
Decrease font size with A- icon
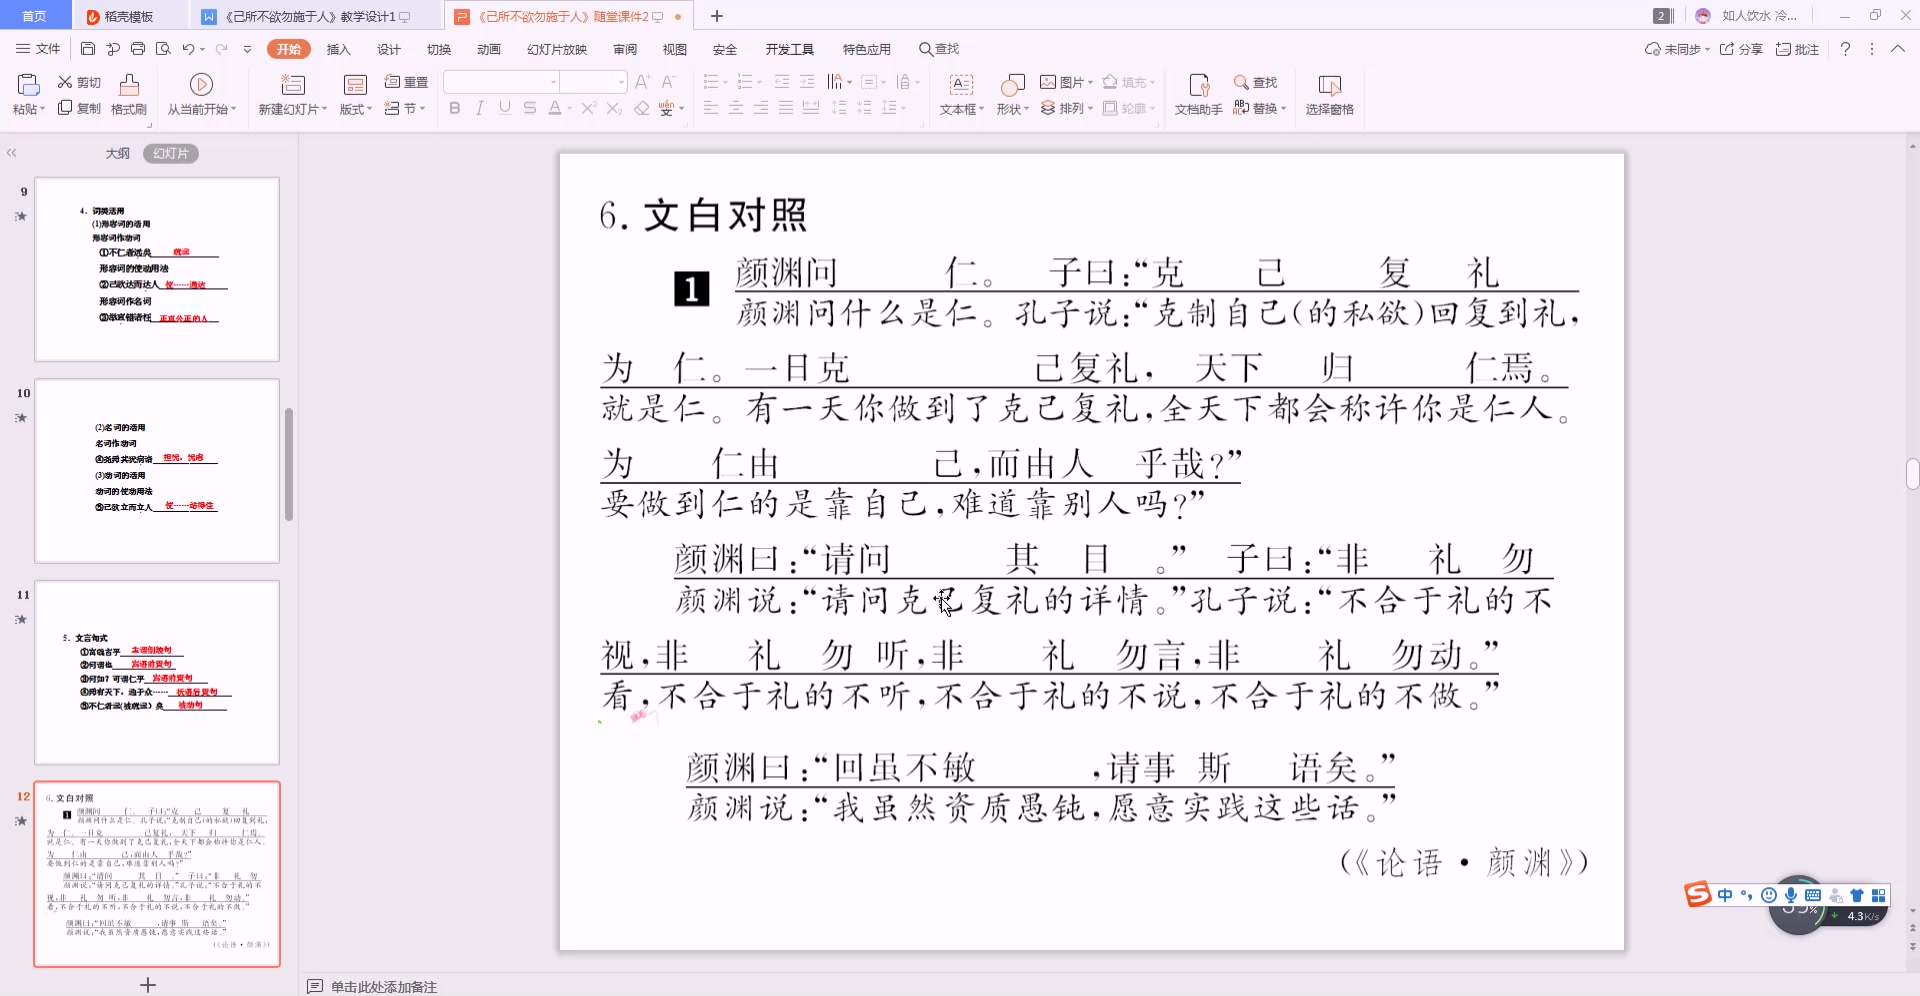click(669, 82)
